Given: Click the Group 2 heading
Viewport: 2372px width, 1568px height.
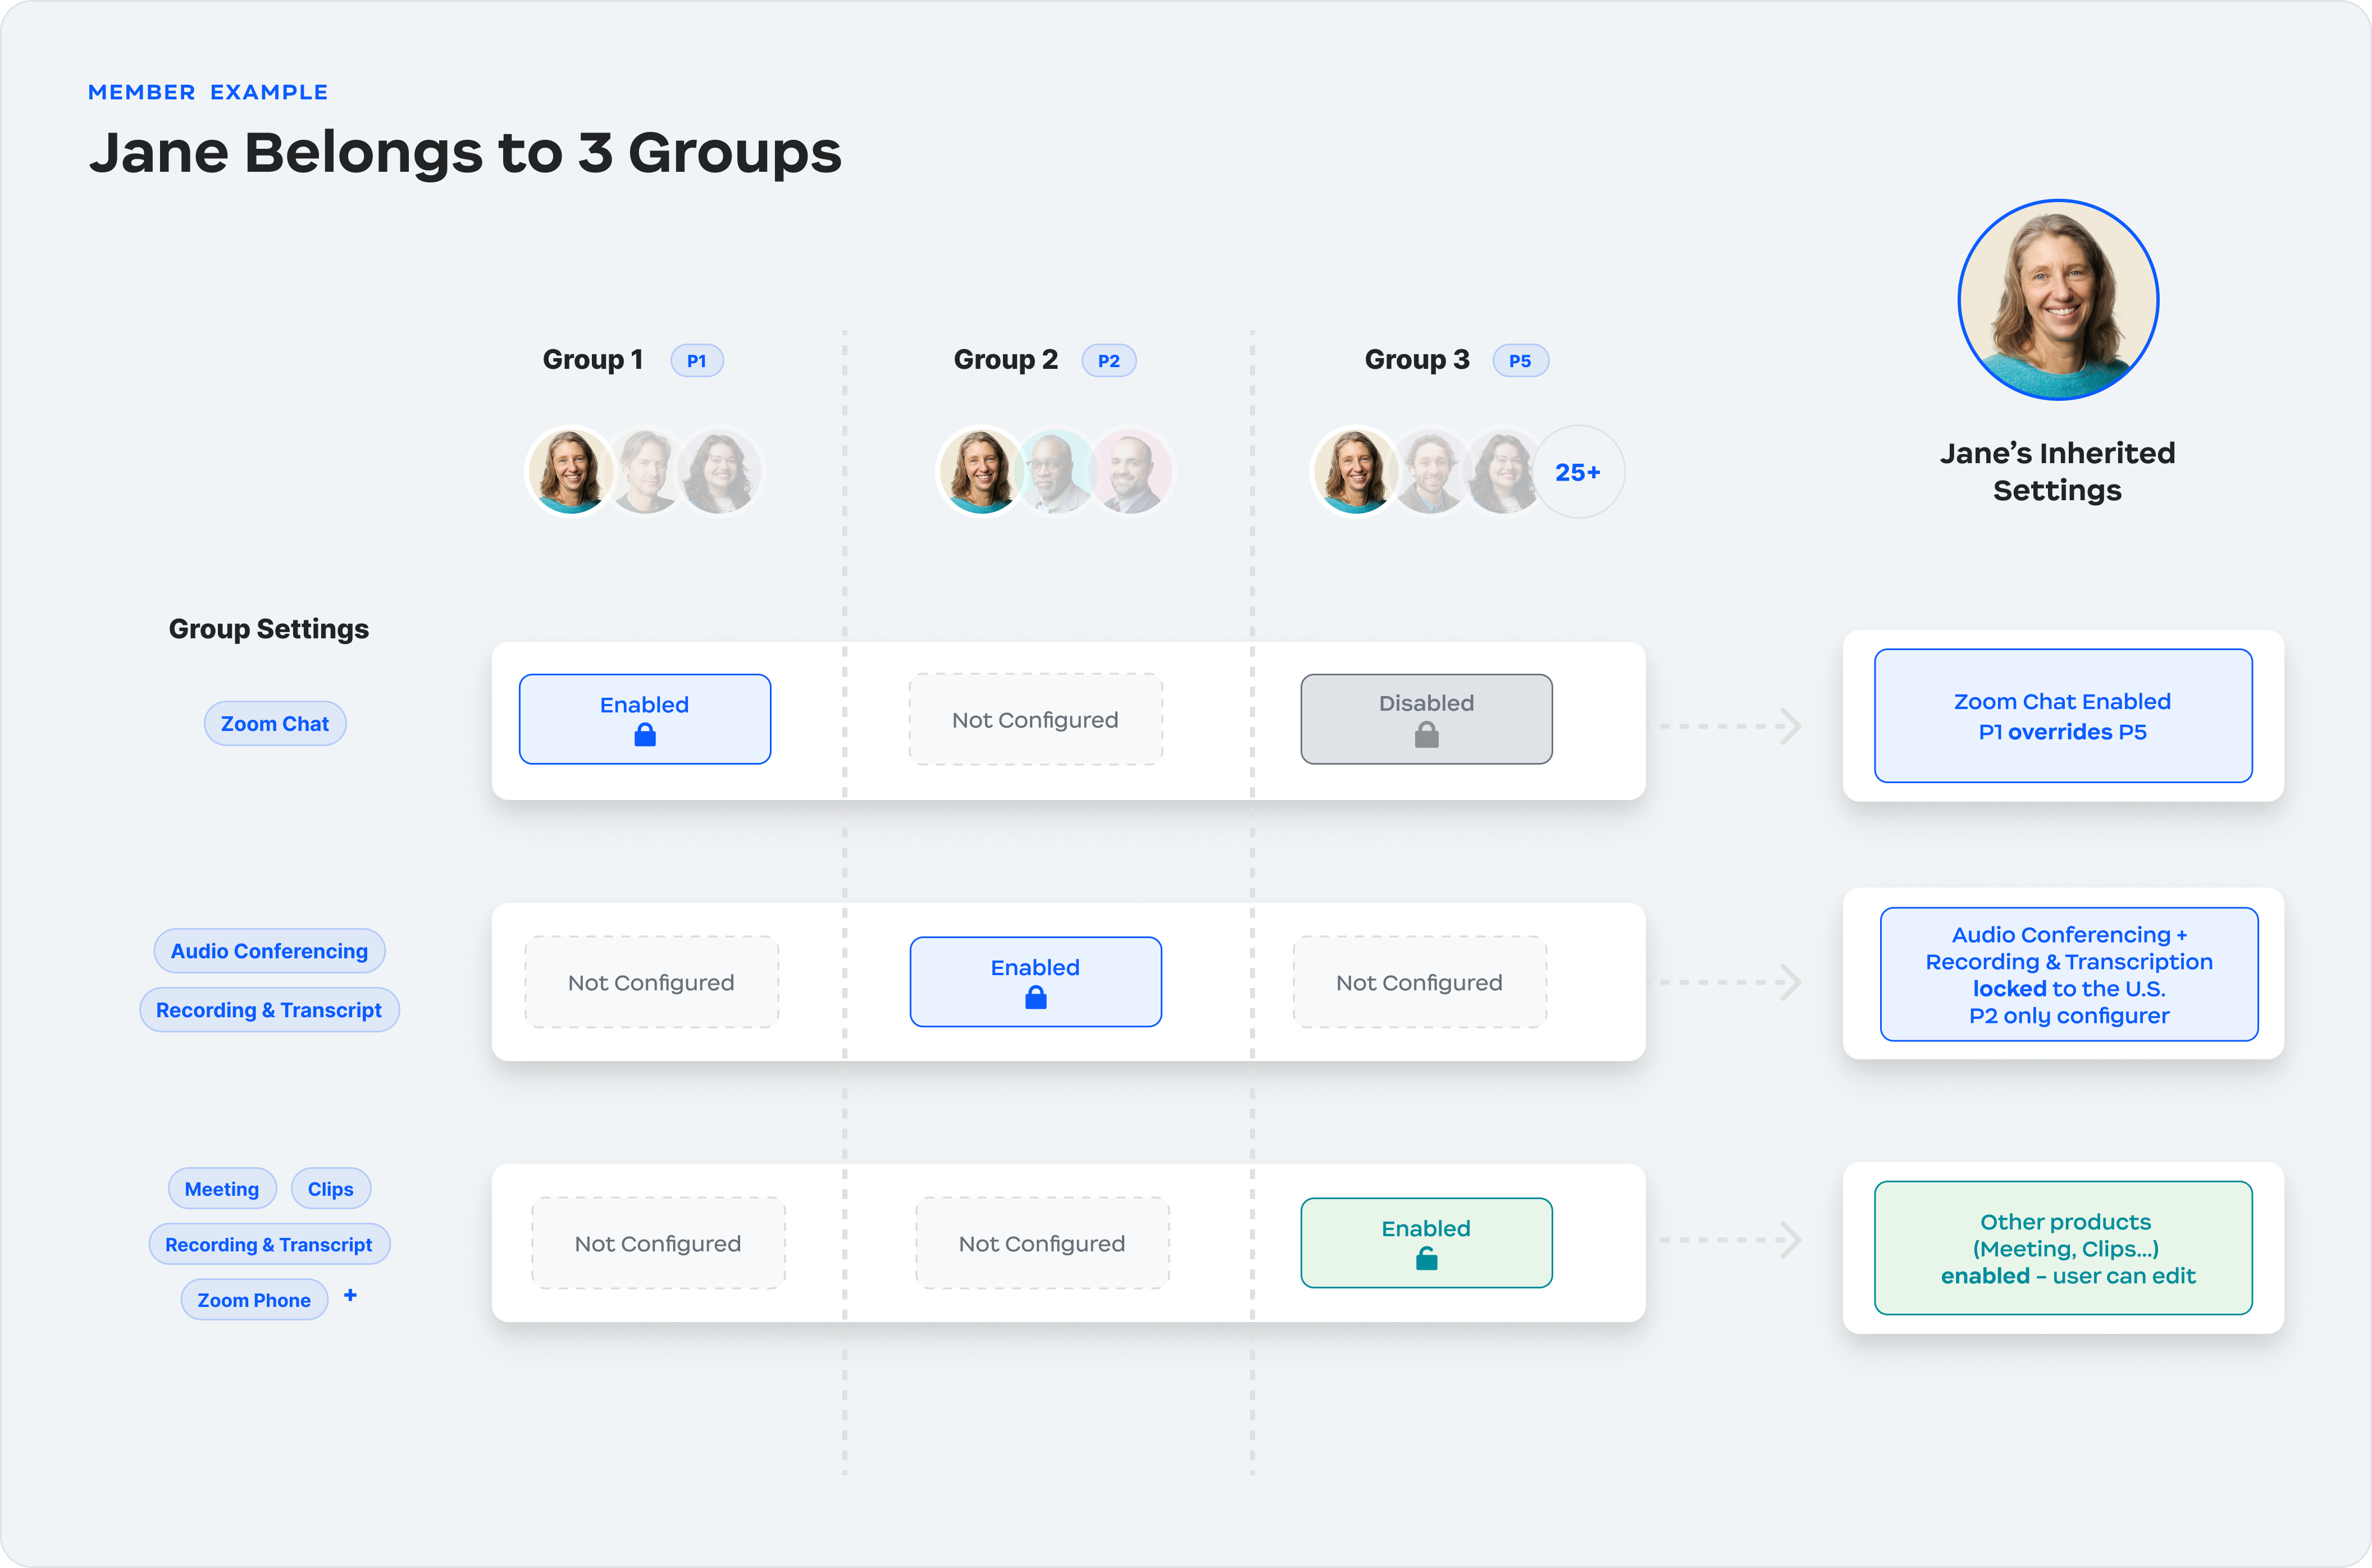Looking at the screenshot, I should 1006,360.
